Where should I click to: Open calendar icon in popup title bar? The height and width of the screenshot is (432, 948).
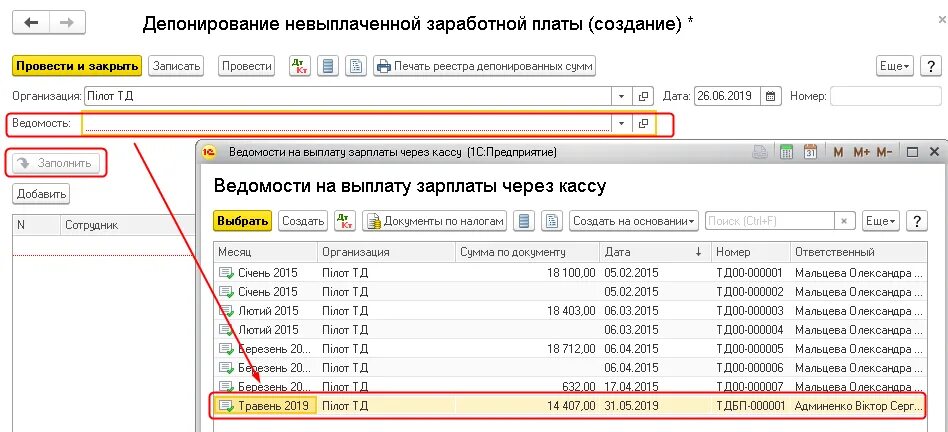point(811,152)
